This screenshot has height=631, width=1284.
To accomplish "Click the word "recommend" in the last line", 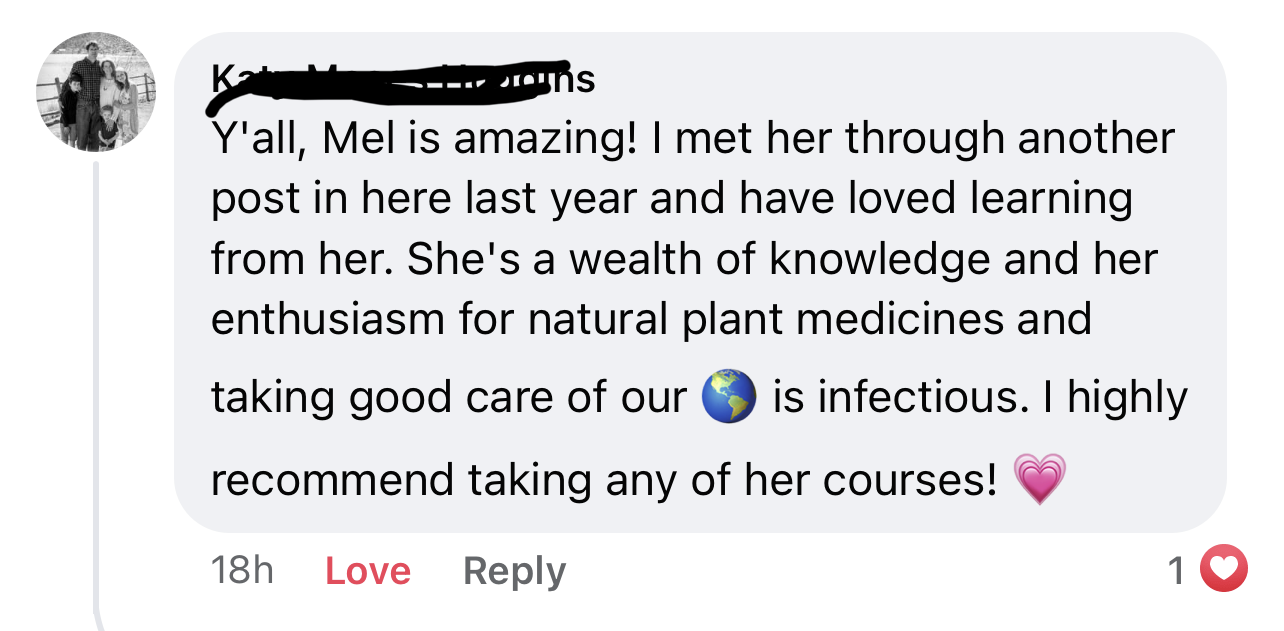I will click(331, 480).
